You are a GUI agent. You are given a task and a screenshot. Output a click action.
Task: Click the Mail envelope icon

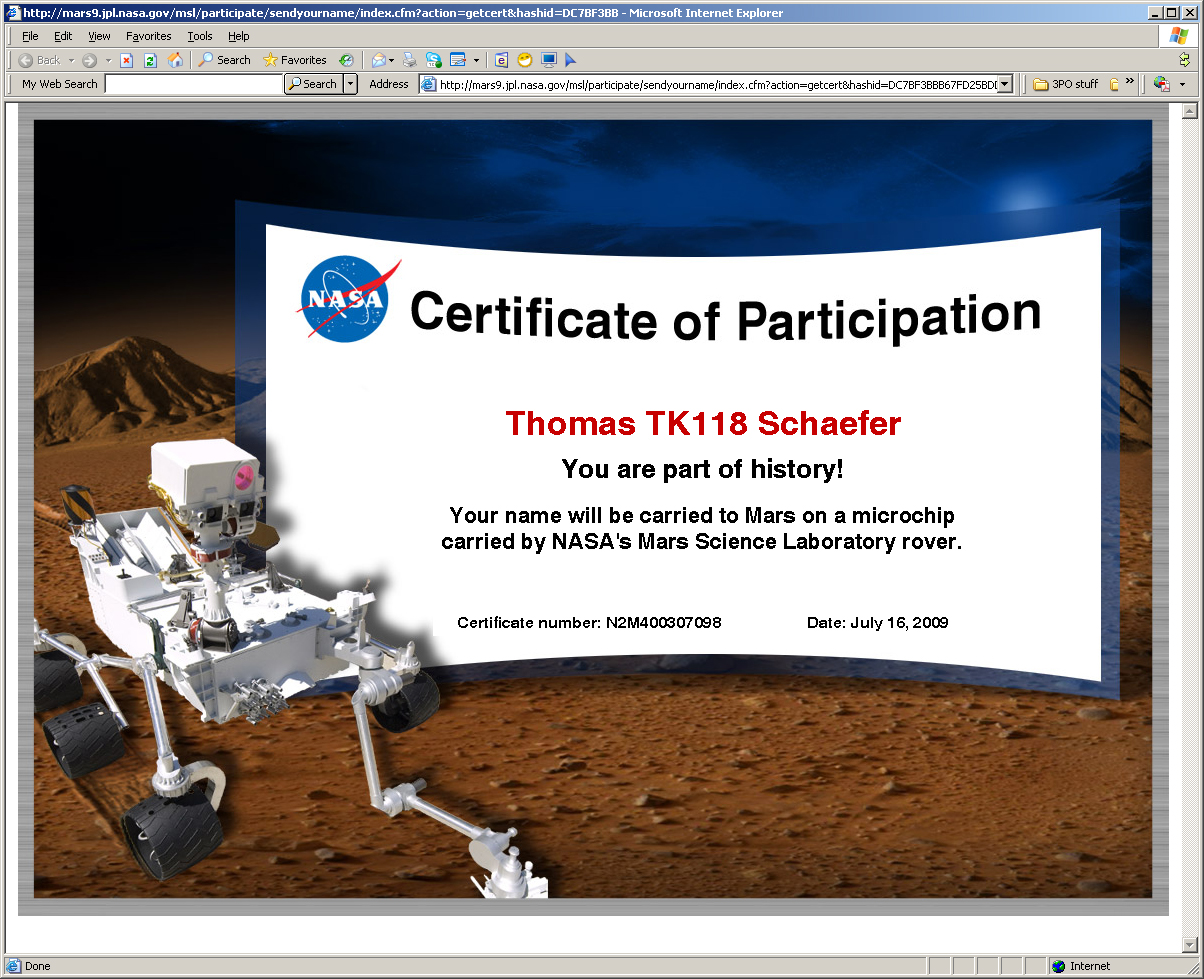(379, 60)
